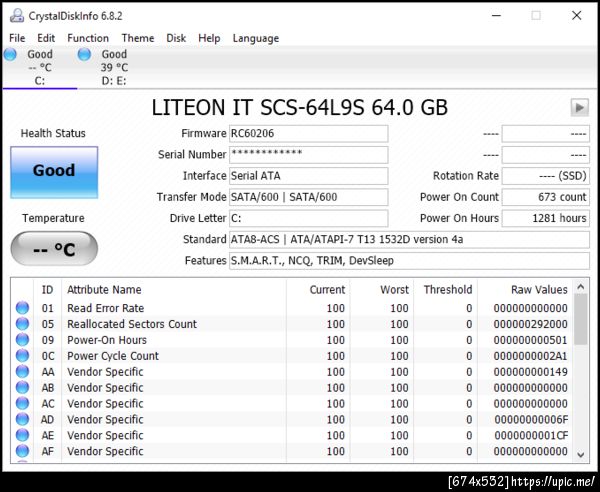The image size is (600, 492).
Task: Click the Current column header
Action: click(x=318, y=290)
